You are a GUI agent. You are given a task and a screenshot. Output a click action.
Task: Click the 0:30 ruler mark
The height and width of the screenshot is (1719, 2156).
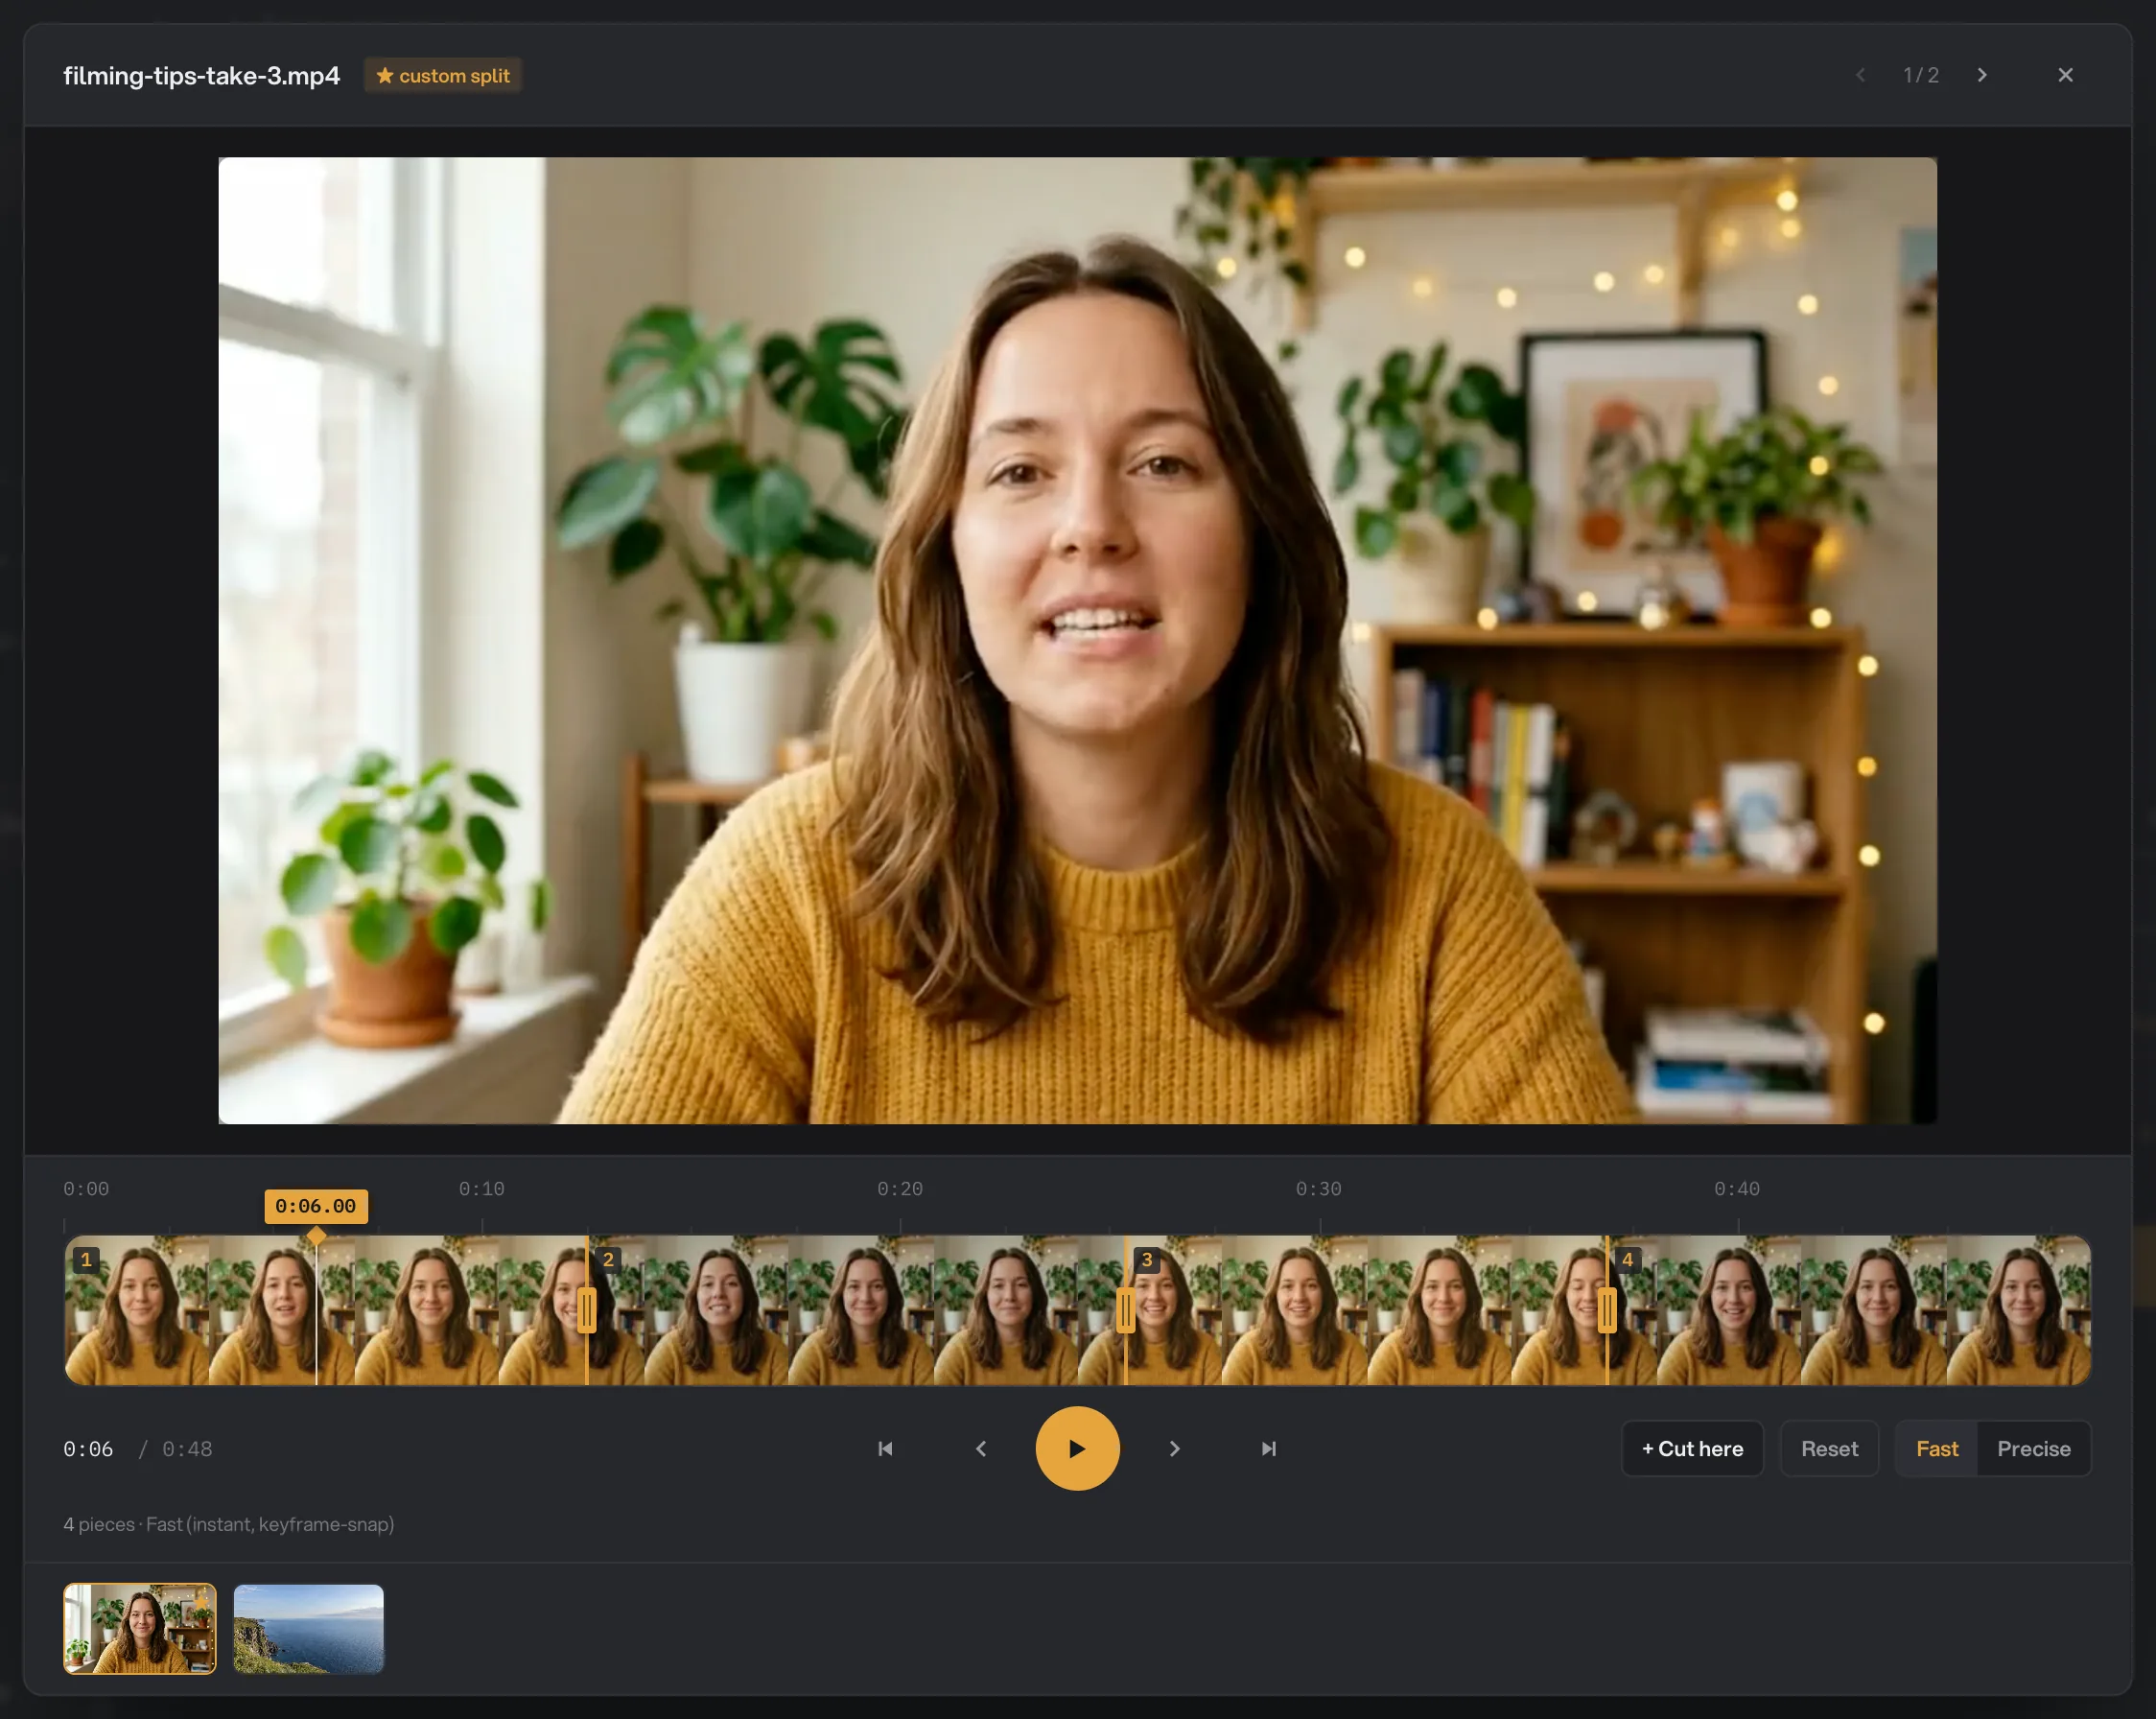[1318, 1189]
